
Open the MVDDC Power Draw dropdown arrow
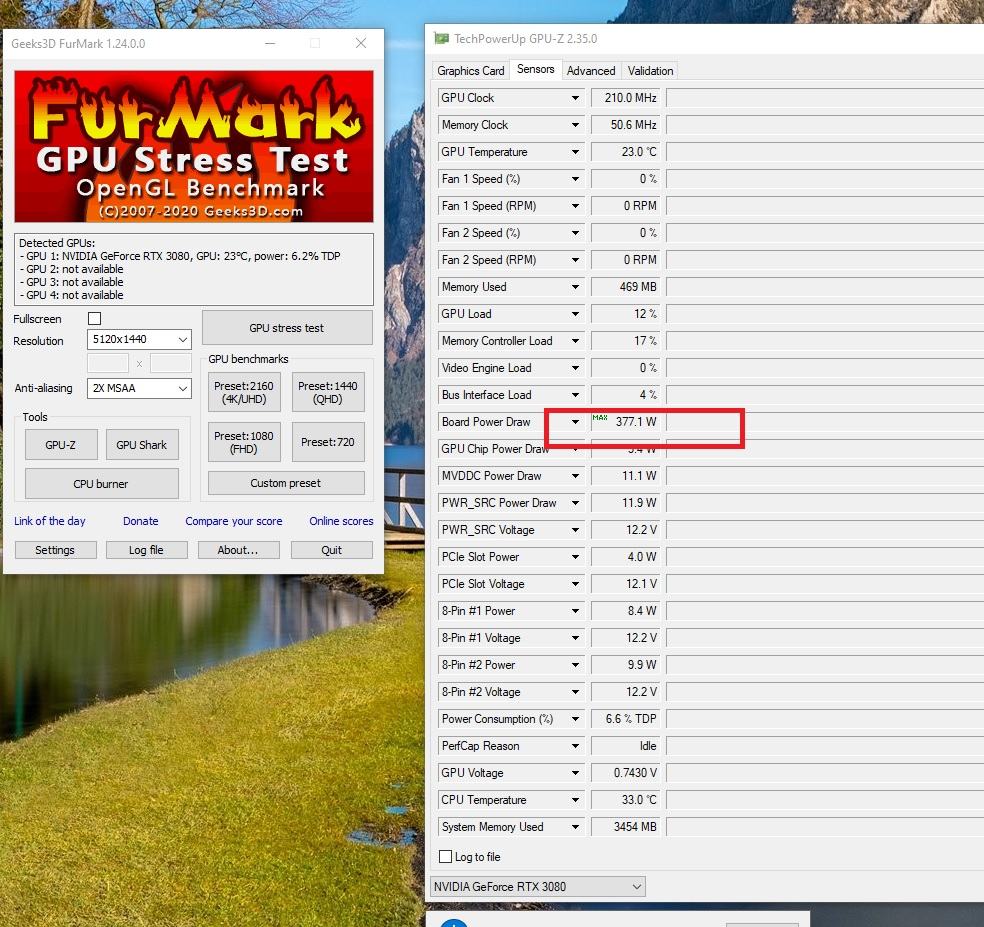pyautogui.click(x=575, y=476)
